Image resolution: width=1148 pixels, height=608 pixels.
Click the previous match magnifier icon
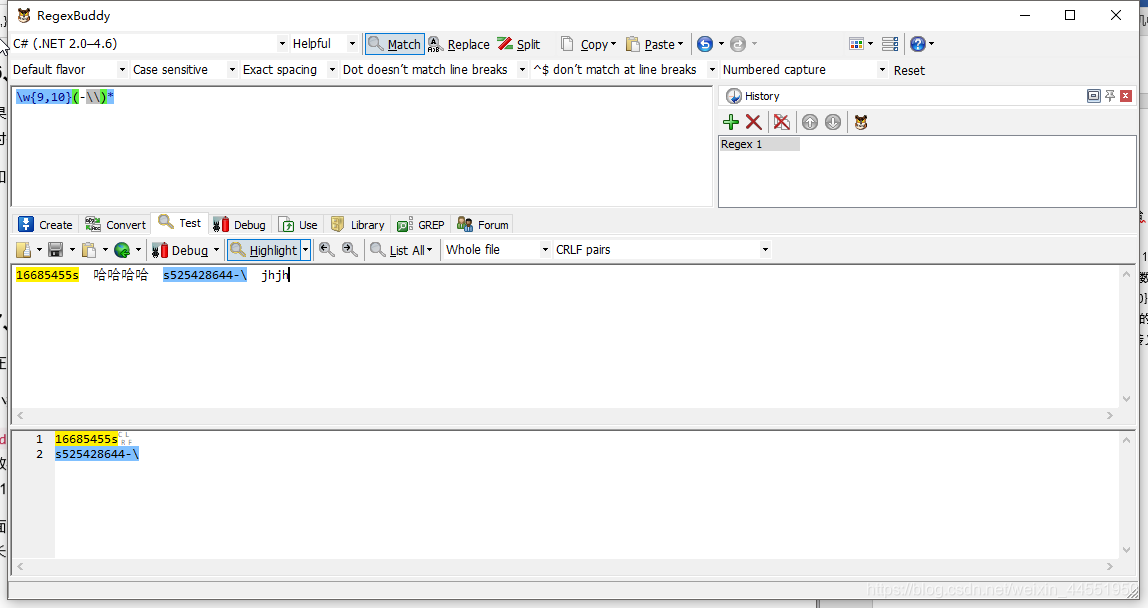click(x=327, y=250)
